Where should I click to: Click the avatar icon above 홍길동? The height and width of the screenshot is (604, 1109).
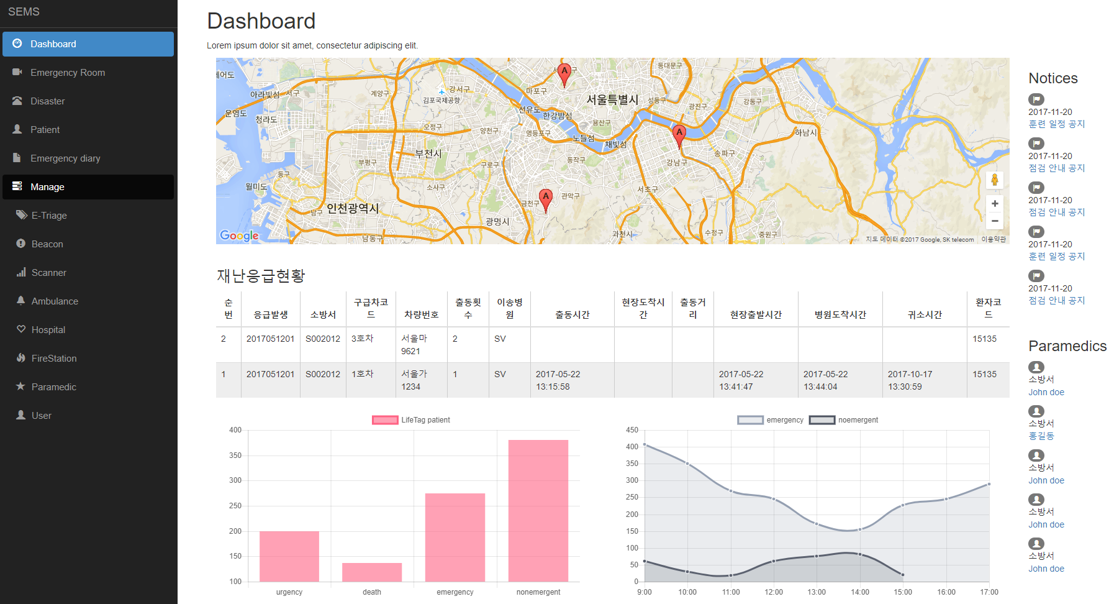(1036, 411)
